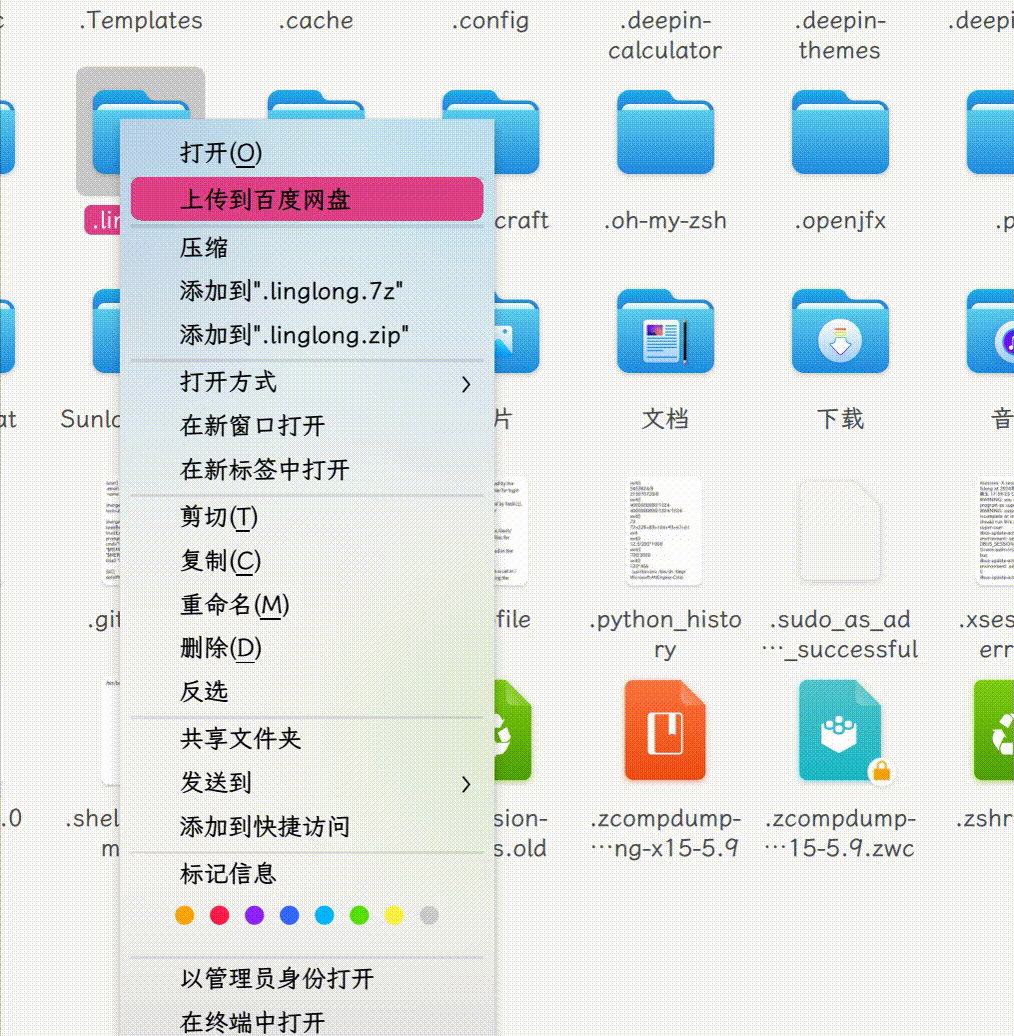This screenshot has height=1036, width=1014.
Task: Click the 下载 folder name
Action: click(840, 419)
